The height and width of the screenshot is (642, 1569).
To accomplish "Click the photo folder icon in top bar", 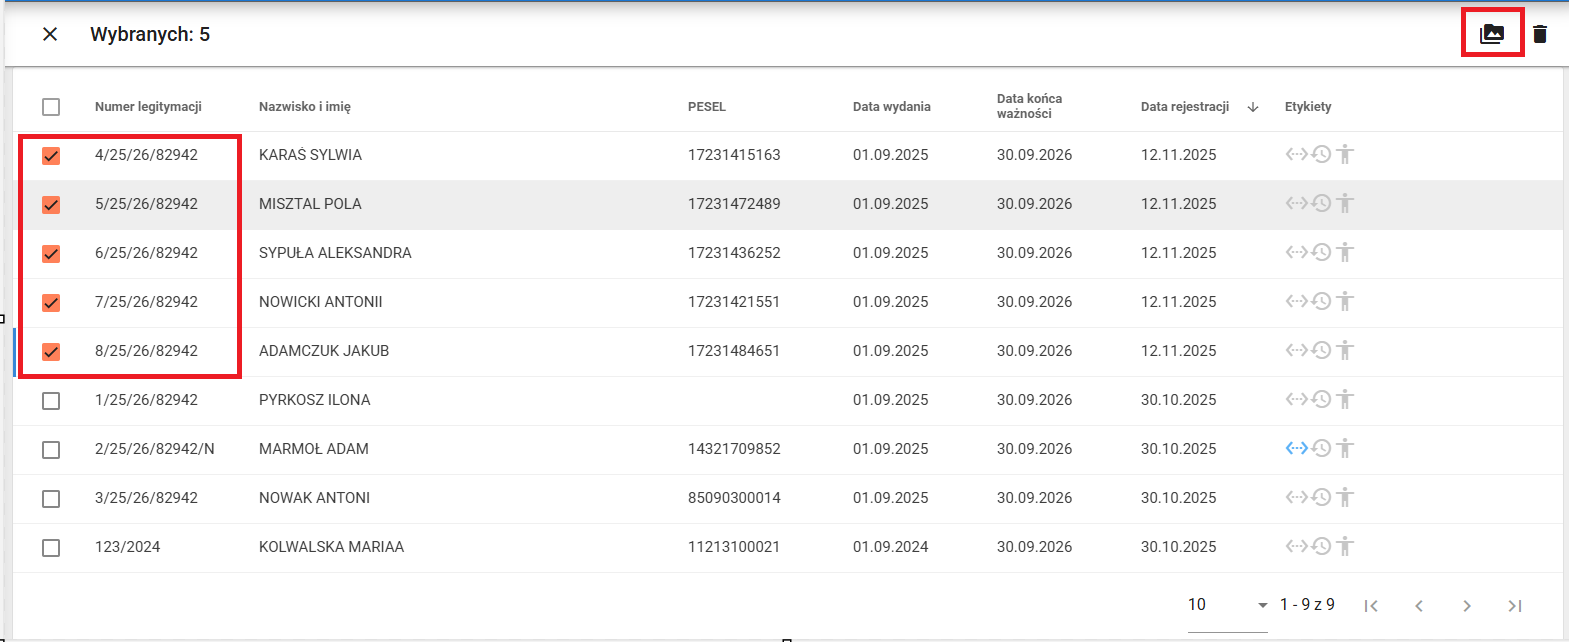I will (1492, 34).
